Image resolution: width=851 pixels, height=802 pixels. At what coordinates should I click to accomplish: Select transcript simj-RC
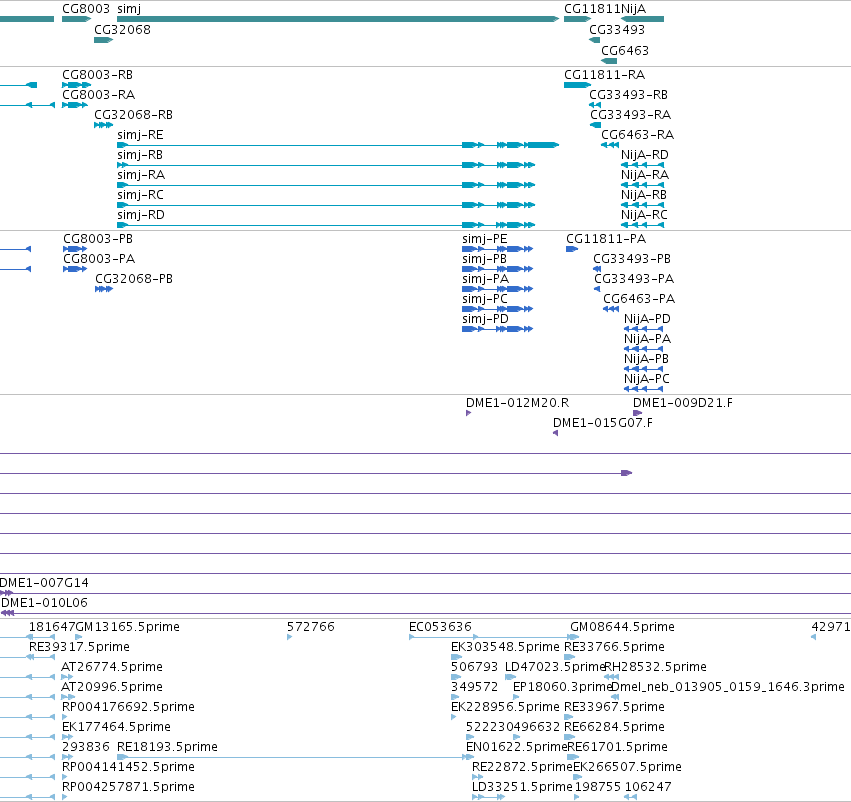[x=141, y=195]
